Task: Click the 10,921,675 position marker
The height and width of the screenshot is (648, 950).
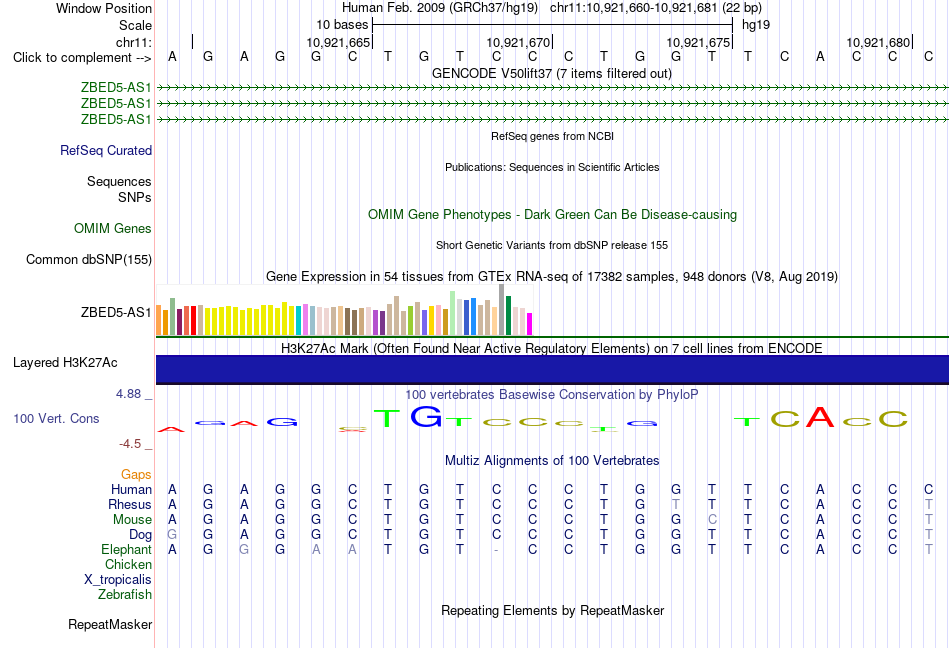Action: [698, 42]
